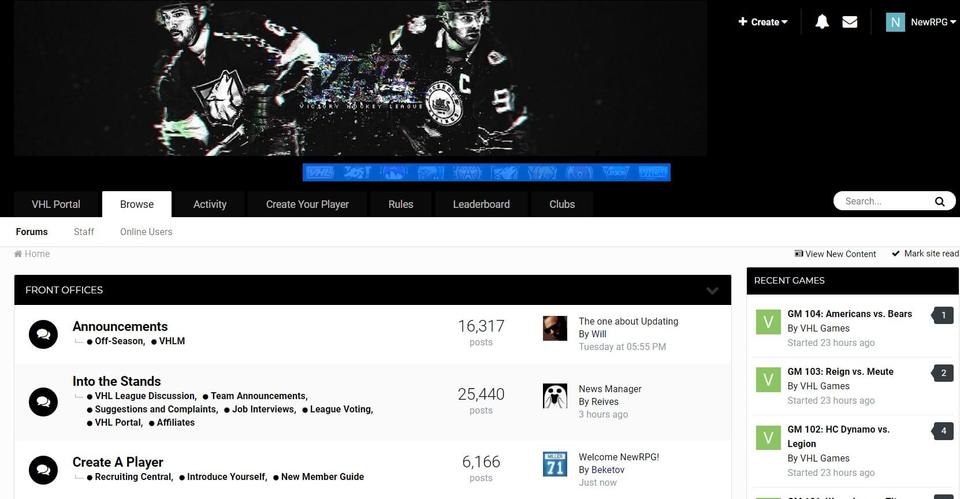Image resolution: width=960 pixels, height=499 pixels.
Task: Open Team Announcements subforum
Action: point(259,396)
